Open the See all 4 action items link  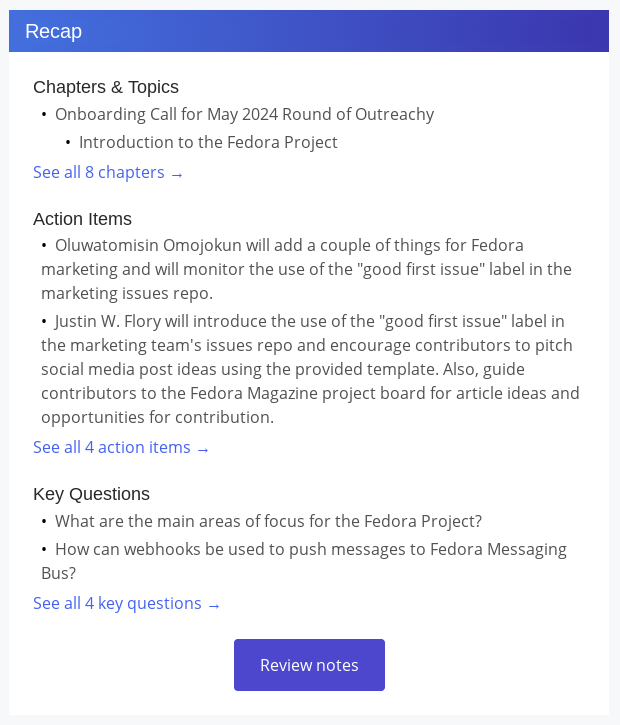tap(121, 448)
